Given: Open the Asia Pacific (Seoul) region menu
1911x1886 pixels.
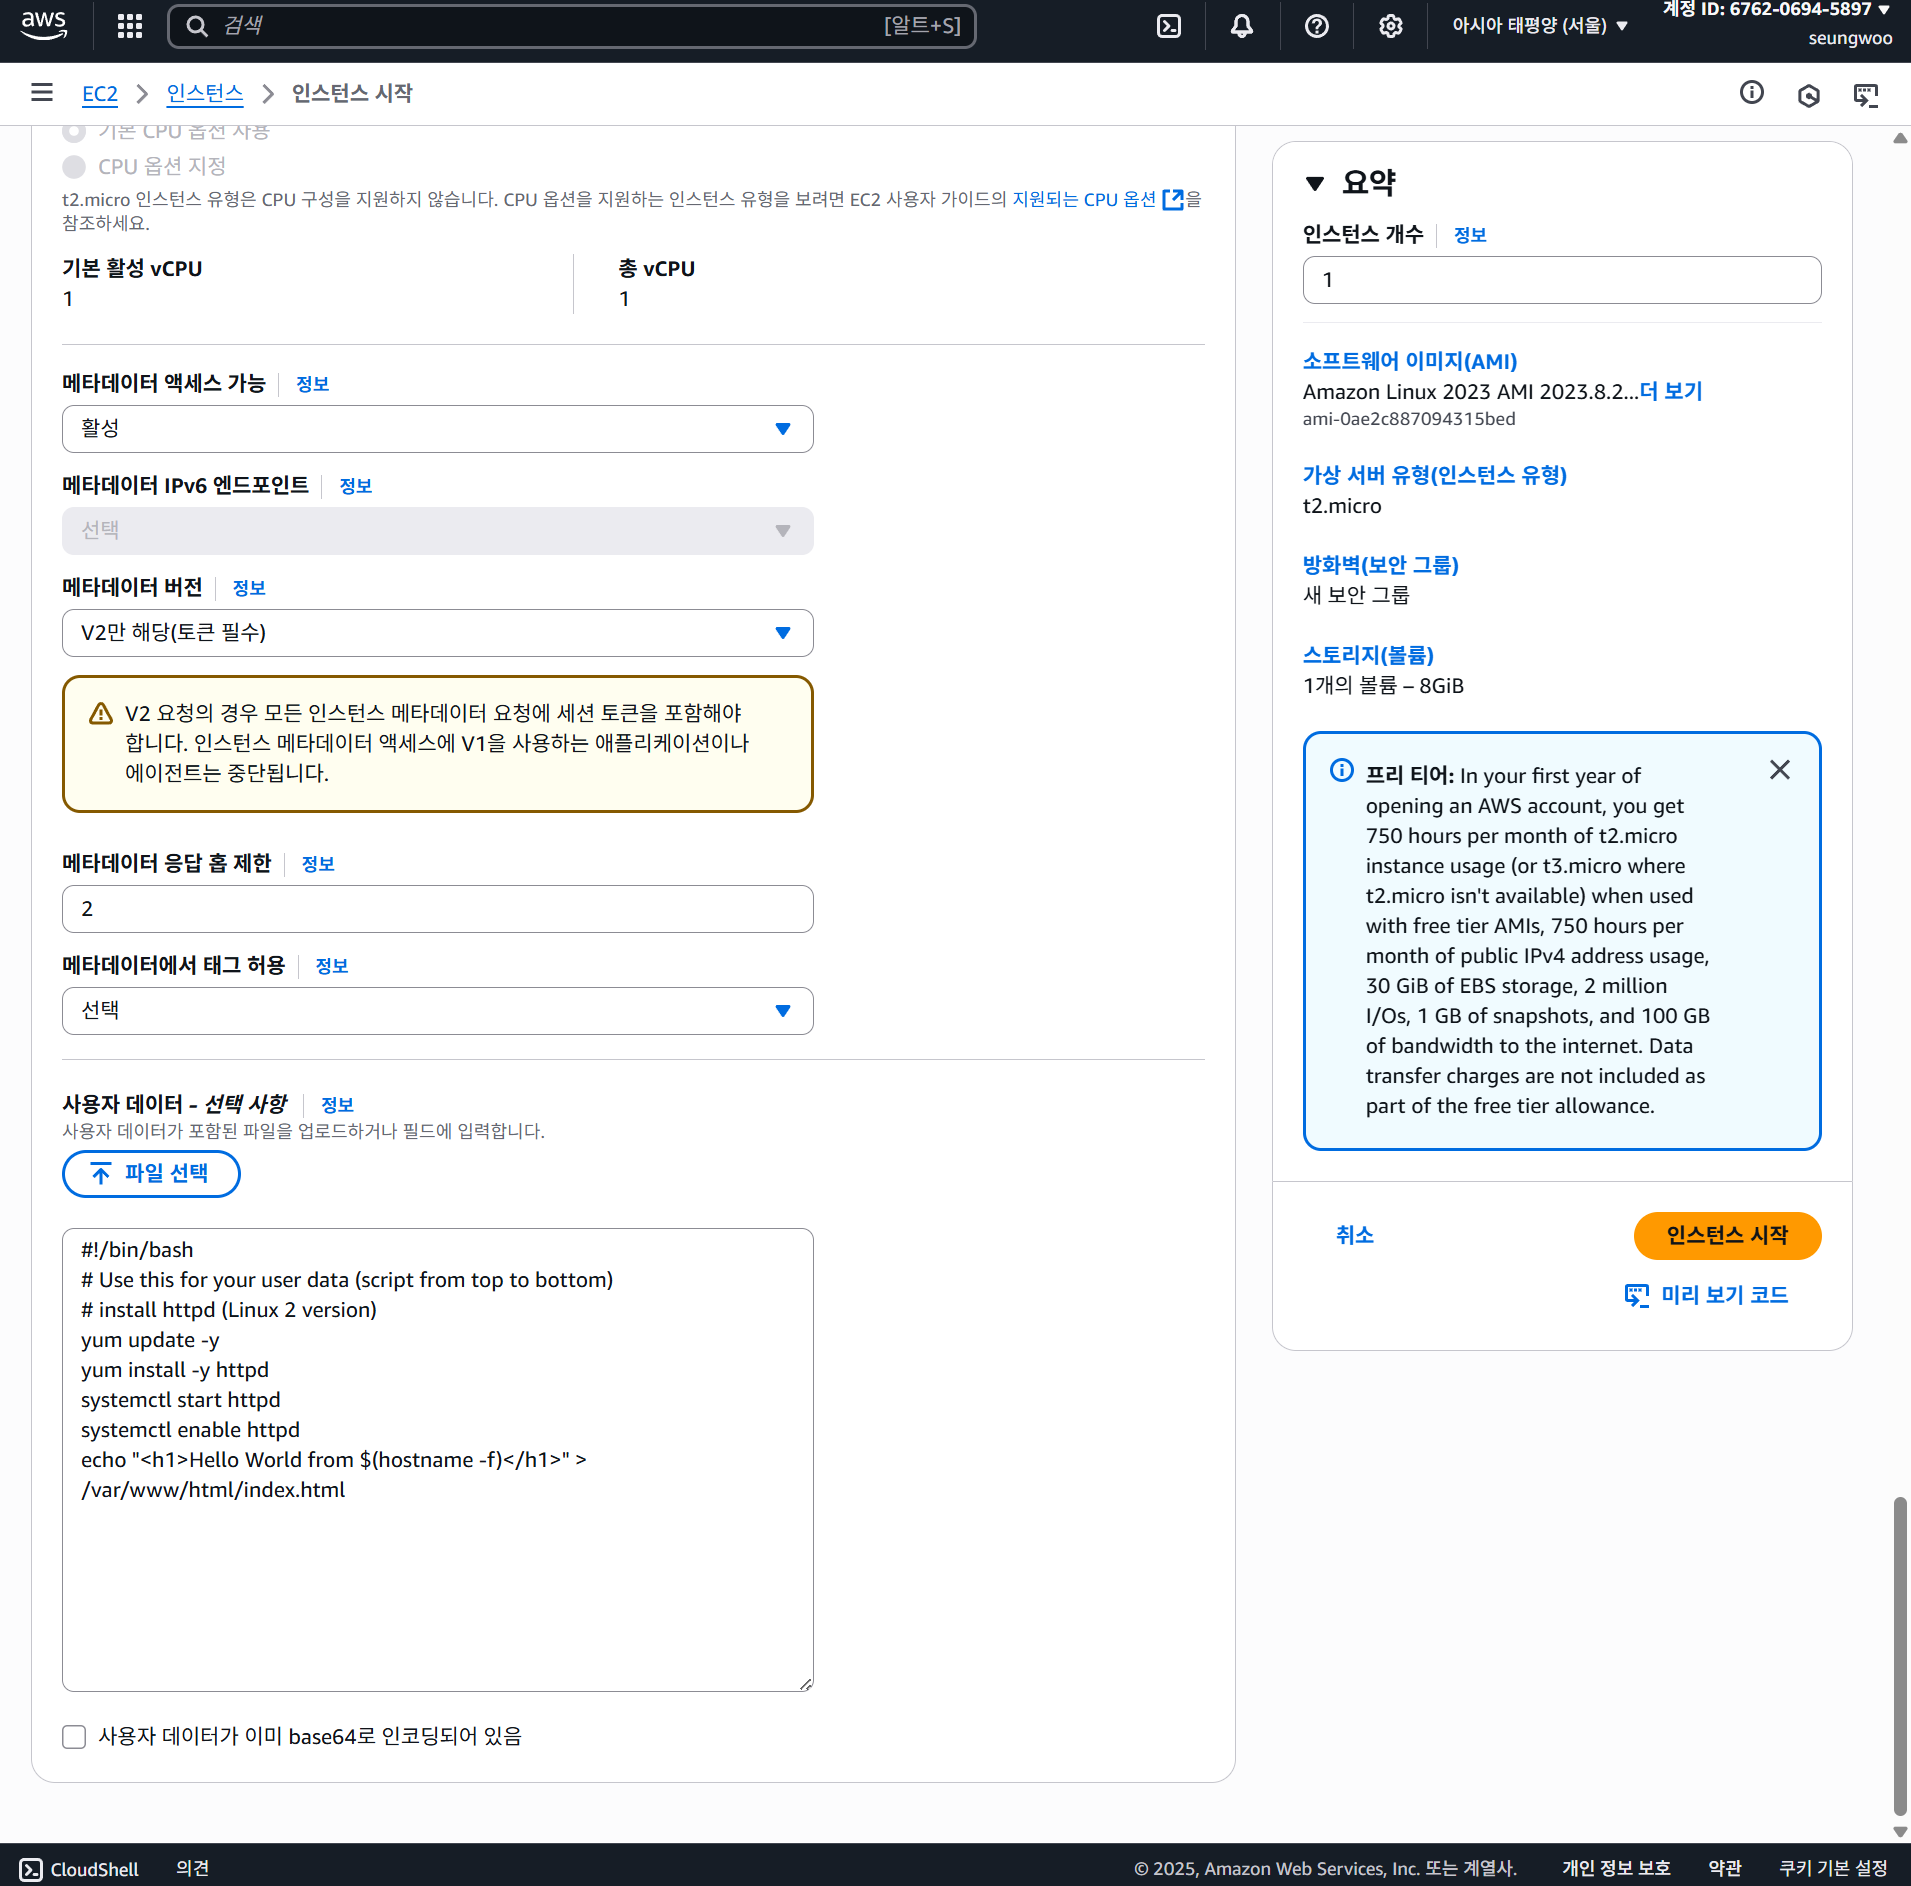Looking at the screenshot, I should 1539,26.
